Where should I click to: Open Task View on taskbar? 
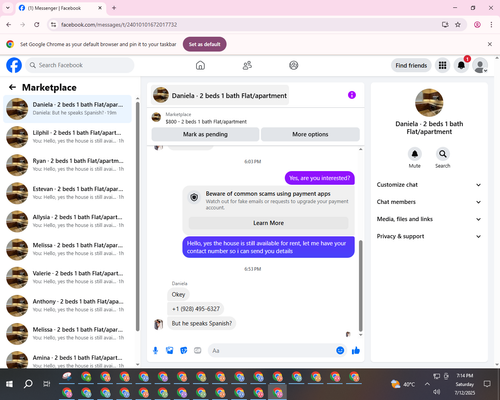point(47,384)
